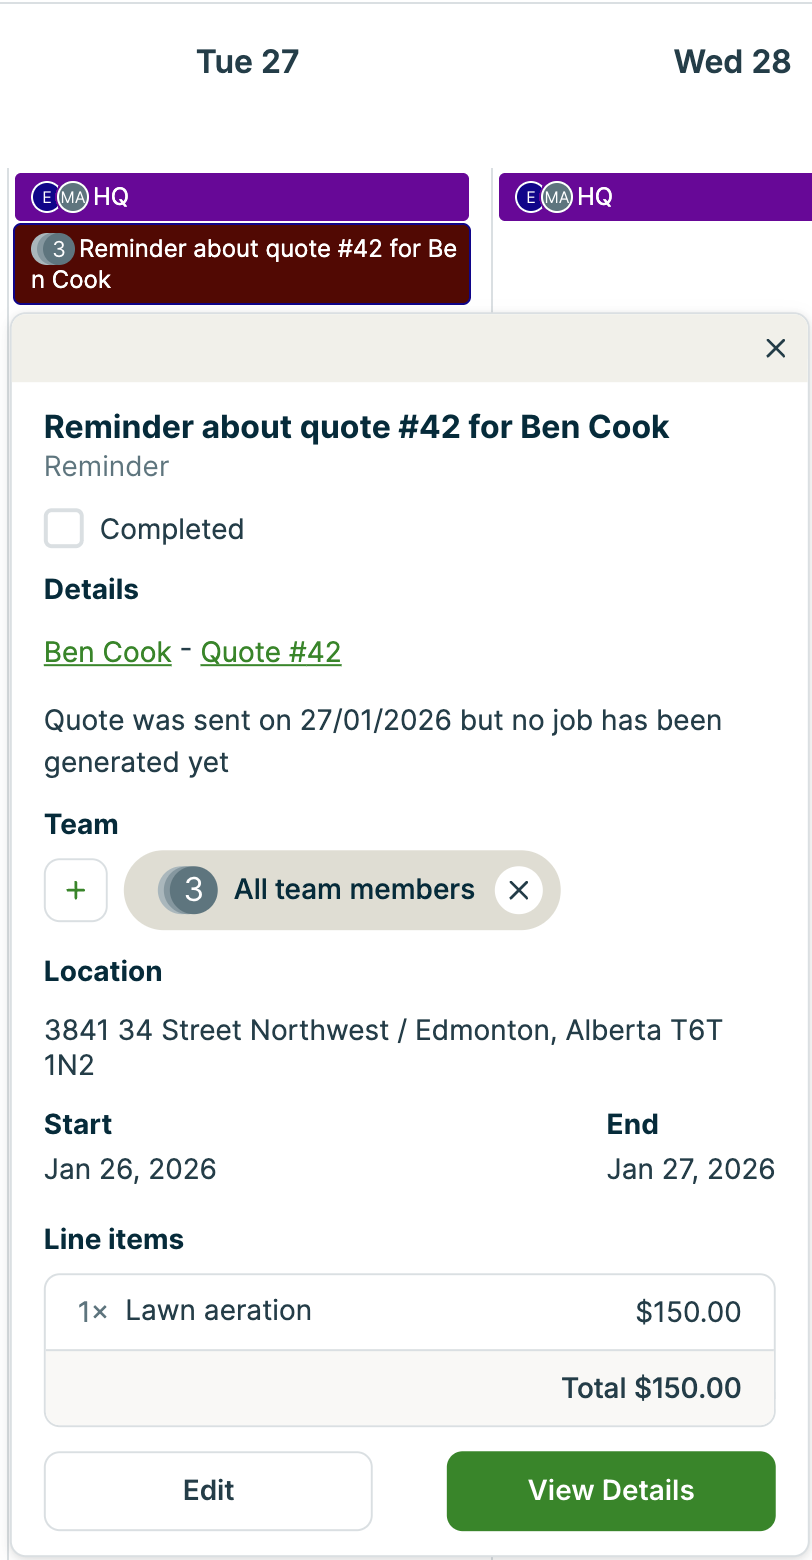Select the Wed 28 day header
This screenshot has height=1560, width=812.
pyautogui.click(x=732, y=61)
